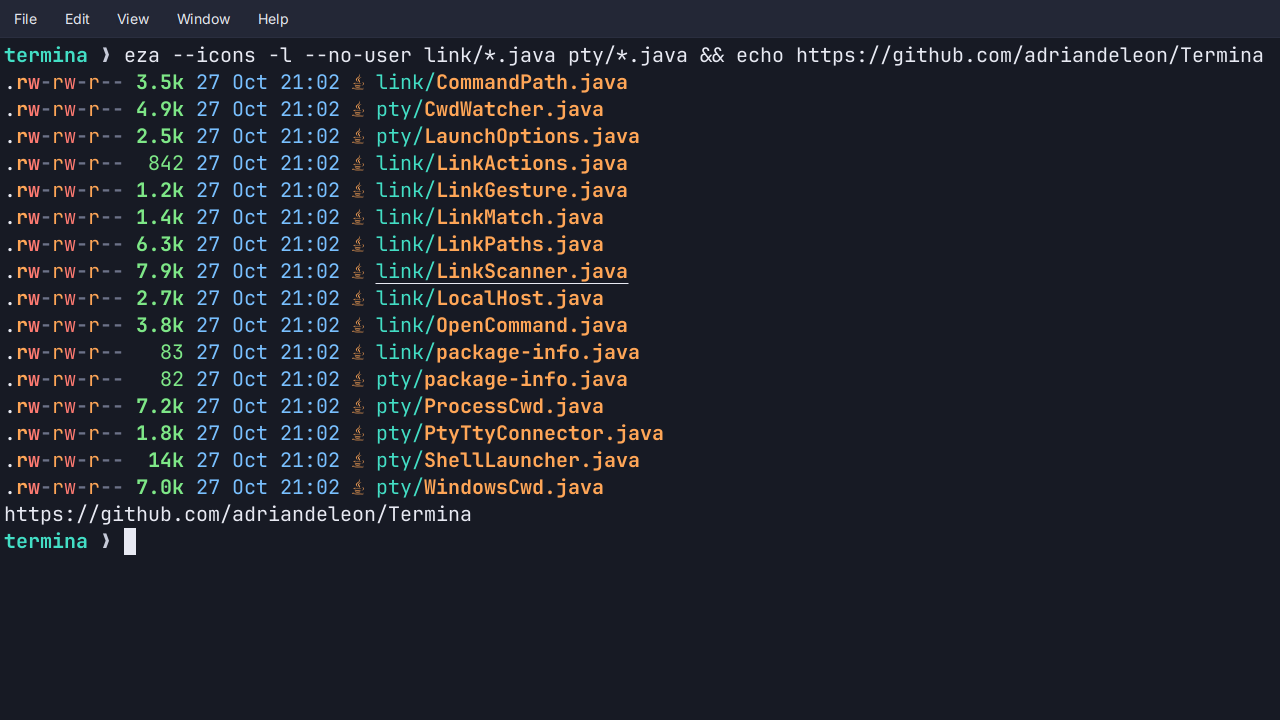Click the Java icon beside link/package-info.java
This screenshot has height=720, width=1280.
pyautogui.click(x=358, y=352)
